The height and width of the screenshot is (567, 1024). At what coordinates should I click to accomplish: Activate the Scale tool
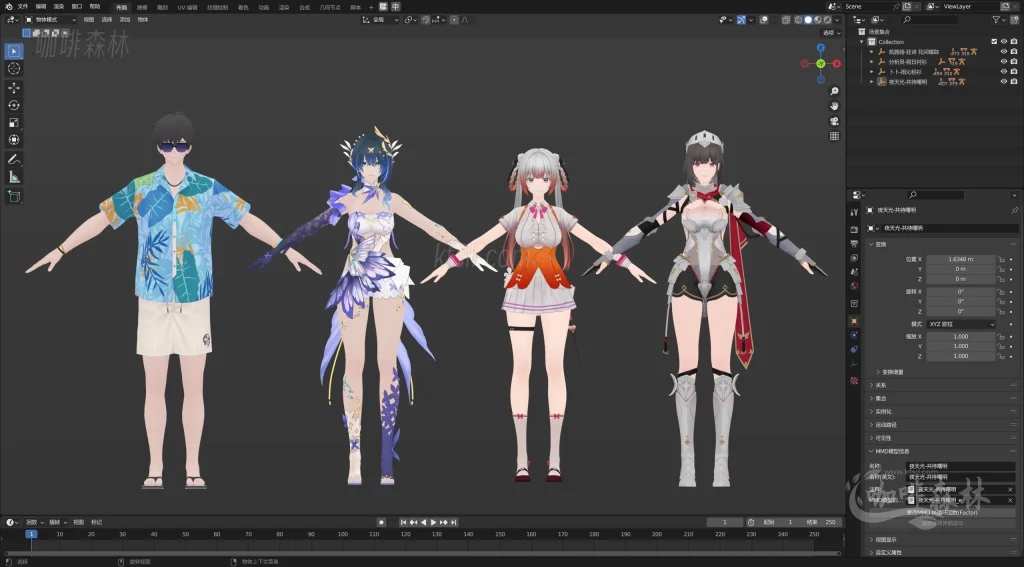pyautogui.click(x=14, y=122)
